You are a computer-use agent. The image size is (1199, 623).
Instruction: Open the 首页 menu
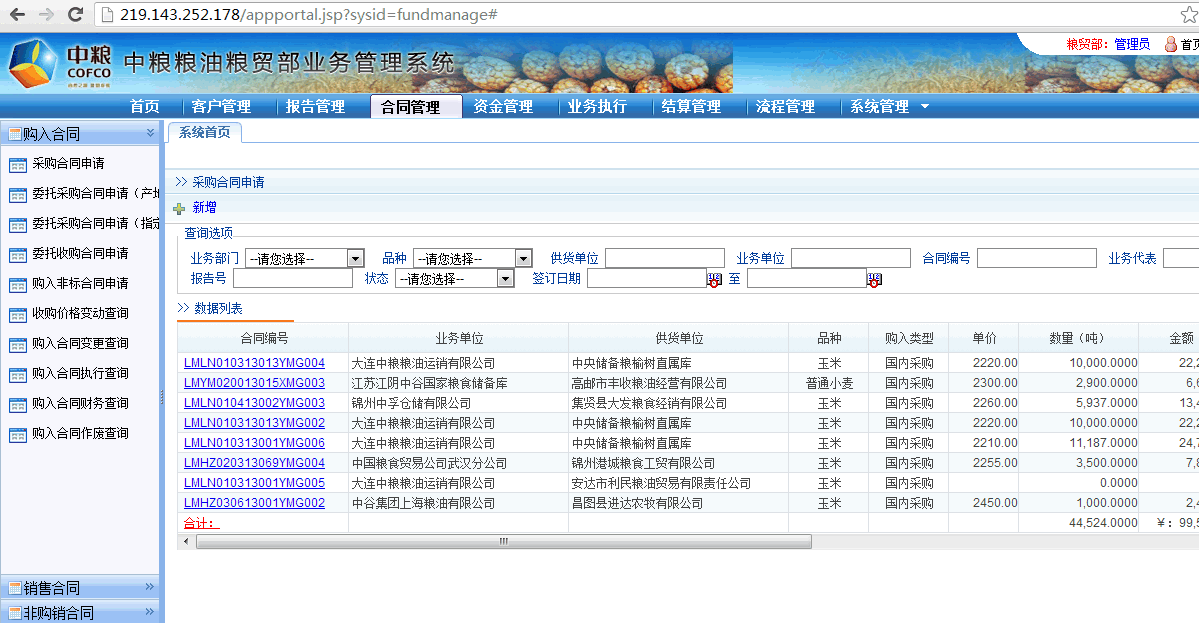[x=145, y=106]
